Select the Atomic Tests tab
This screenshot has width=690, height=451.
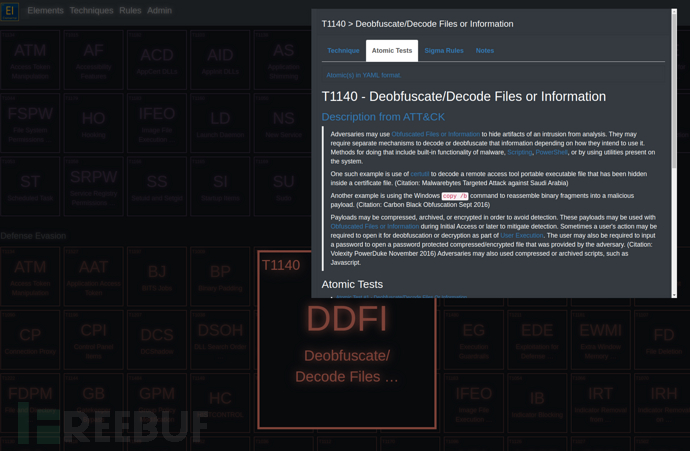[x=392, y=51]
